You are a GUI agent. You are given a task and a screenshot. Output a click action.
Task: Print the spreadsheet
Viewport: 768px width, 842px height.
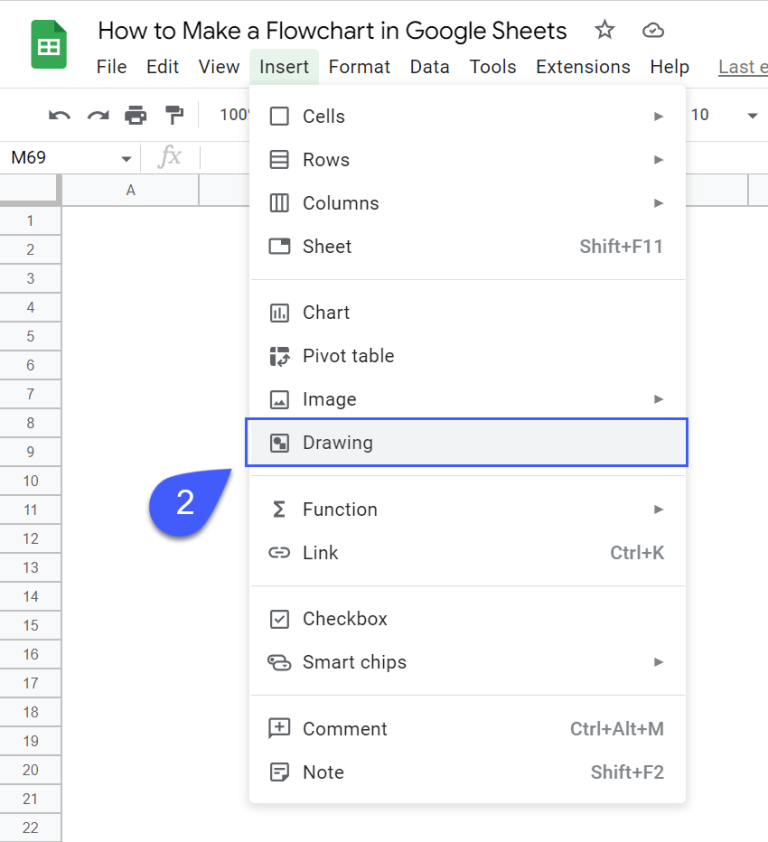click(135, 115)
